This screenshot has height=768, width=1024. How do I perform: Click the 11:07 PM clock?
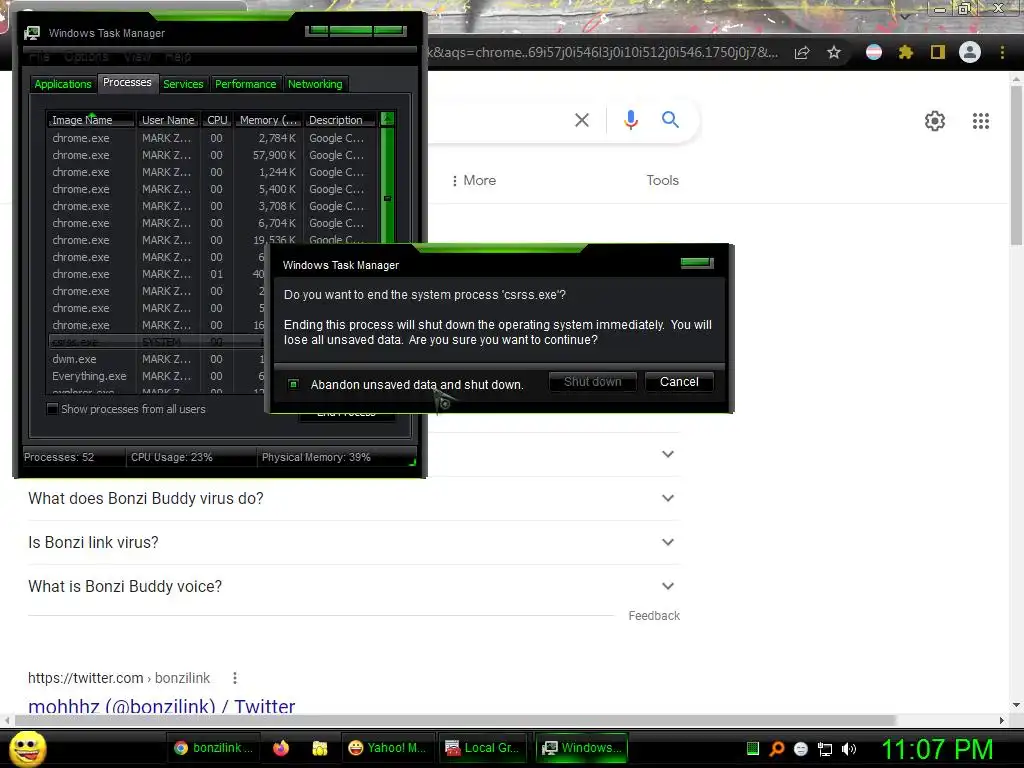click(937, 749)
